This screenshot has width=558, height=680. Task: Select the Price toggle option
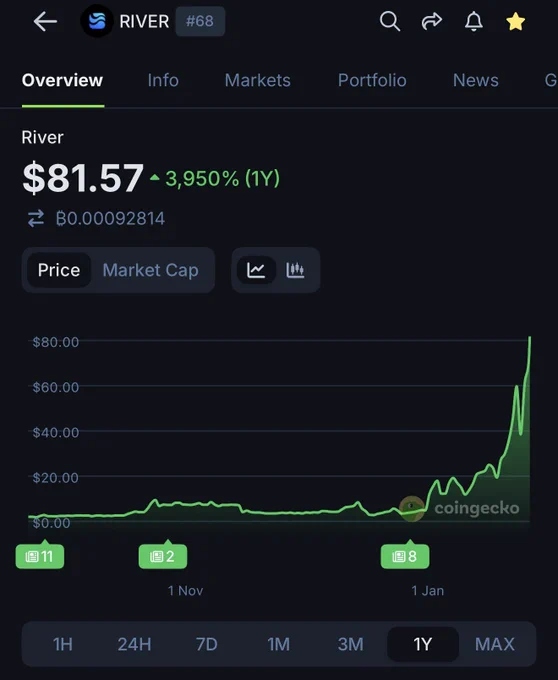pos(59,270)
